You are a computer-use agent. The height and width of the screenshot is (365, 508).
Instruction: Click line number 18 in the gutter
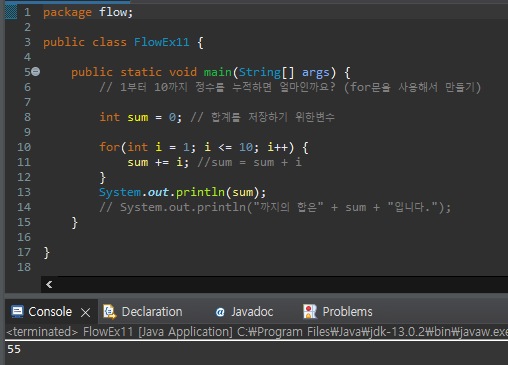(x=24, y=267)
